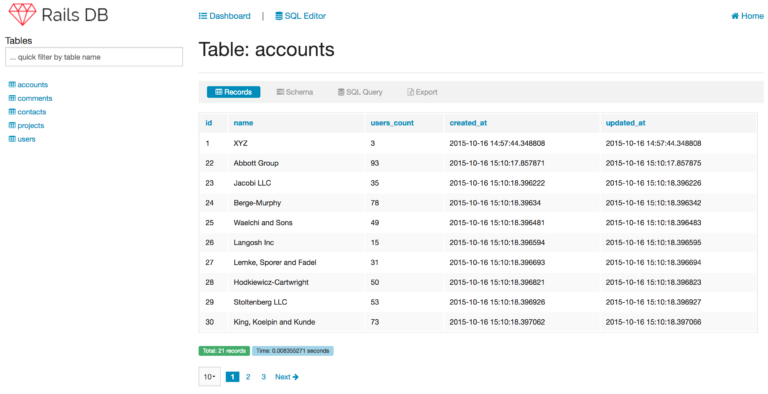
Task: Click the Next page arrow link
Action: coord(287,377)
